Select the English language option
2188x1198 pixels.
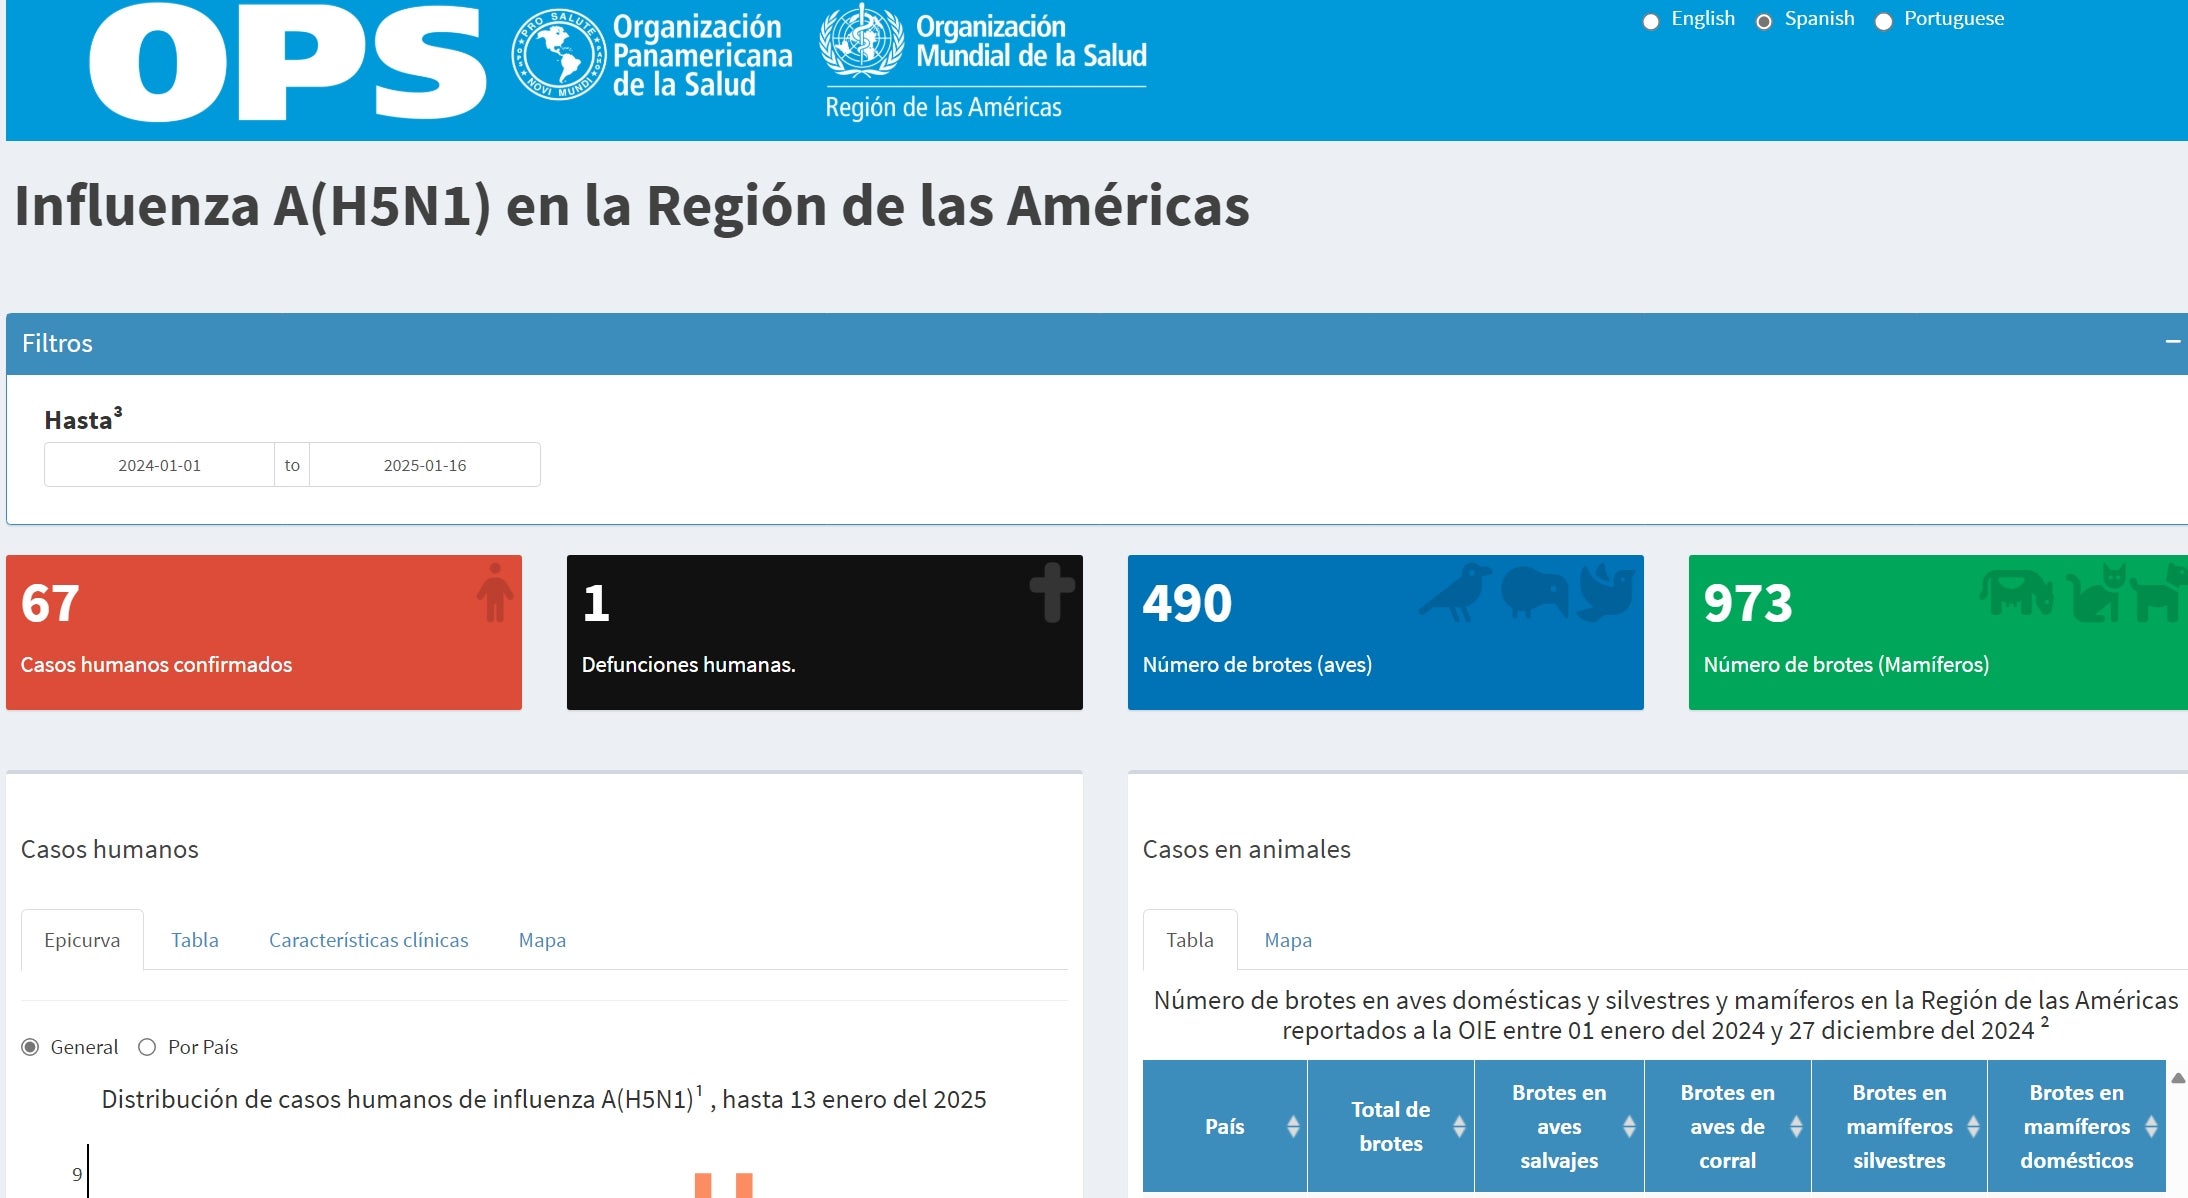point(1651,21)
